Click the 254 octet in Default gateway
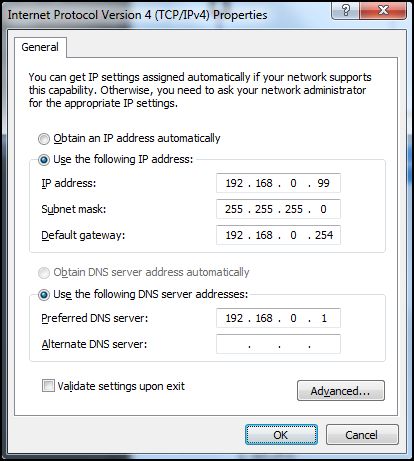414x461 pixels. coord(324,235)
